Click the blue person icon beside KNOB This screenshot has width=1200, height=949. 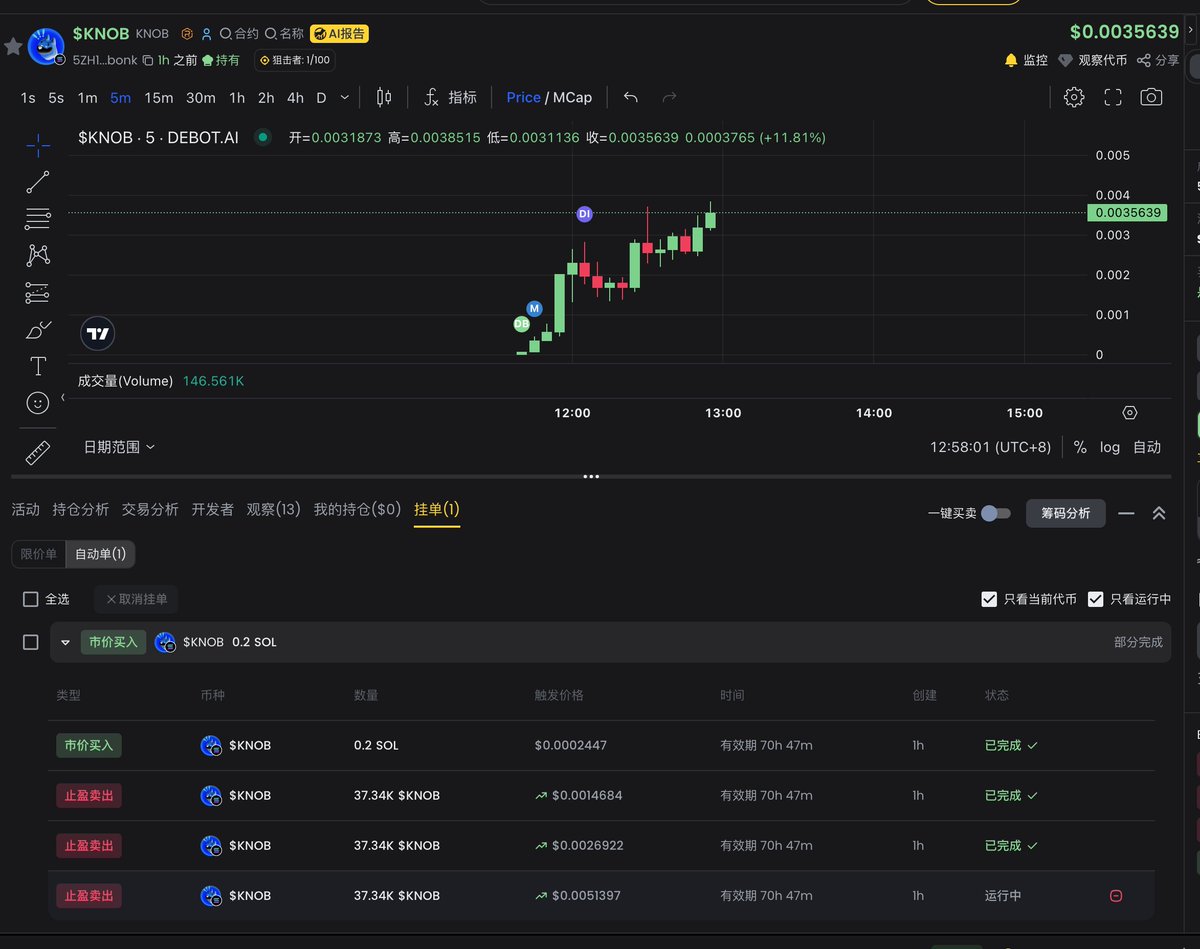point(206,34)
